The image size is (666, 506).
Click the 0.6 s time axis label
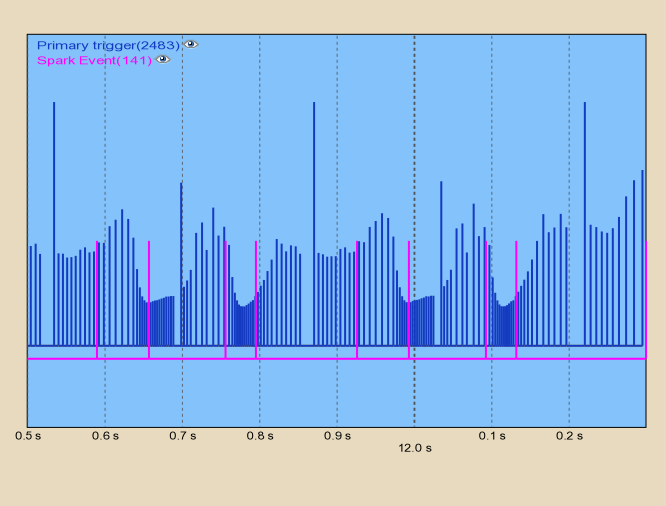105,436
